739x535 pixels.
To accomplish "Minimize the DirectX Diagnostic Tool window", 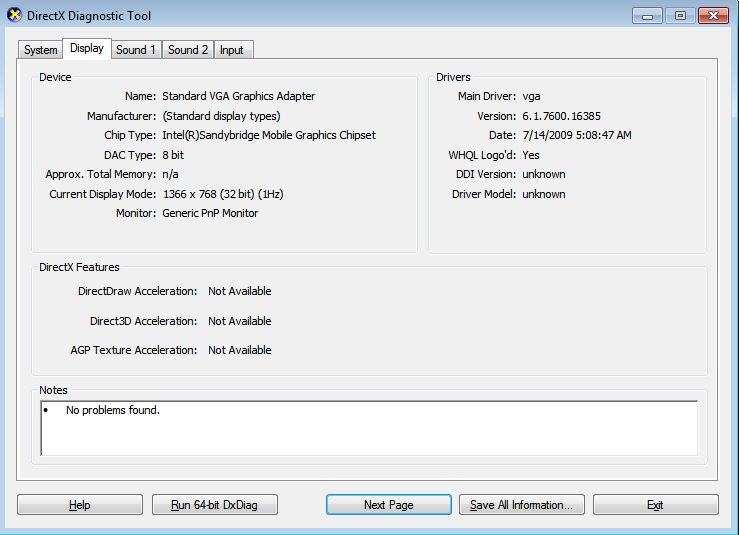I will pos(648,16).
